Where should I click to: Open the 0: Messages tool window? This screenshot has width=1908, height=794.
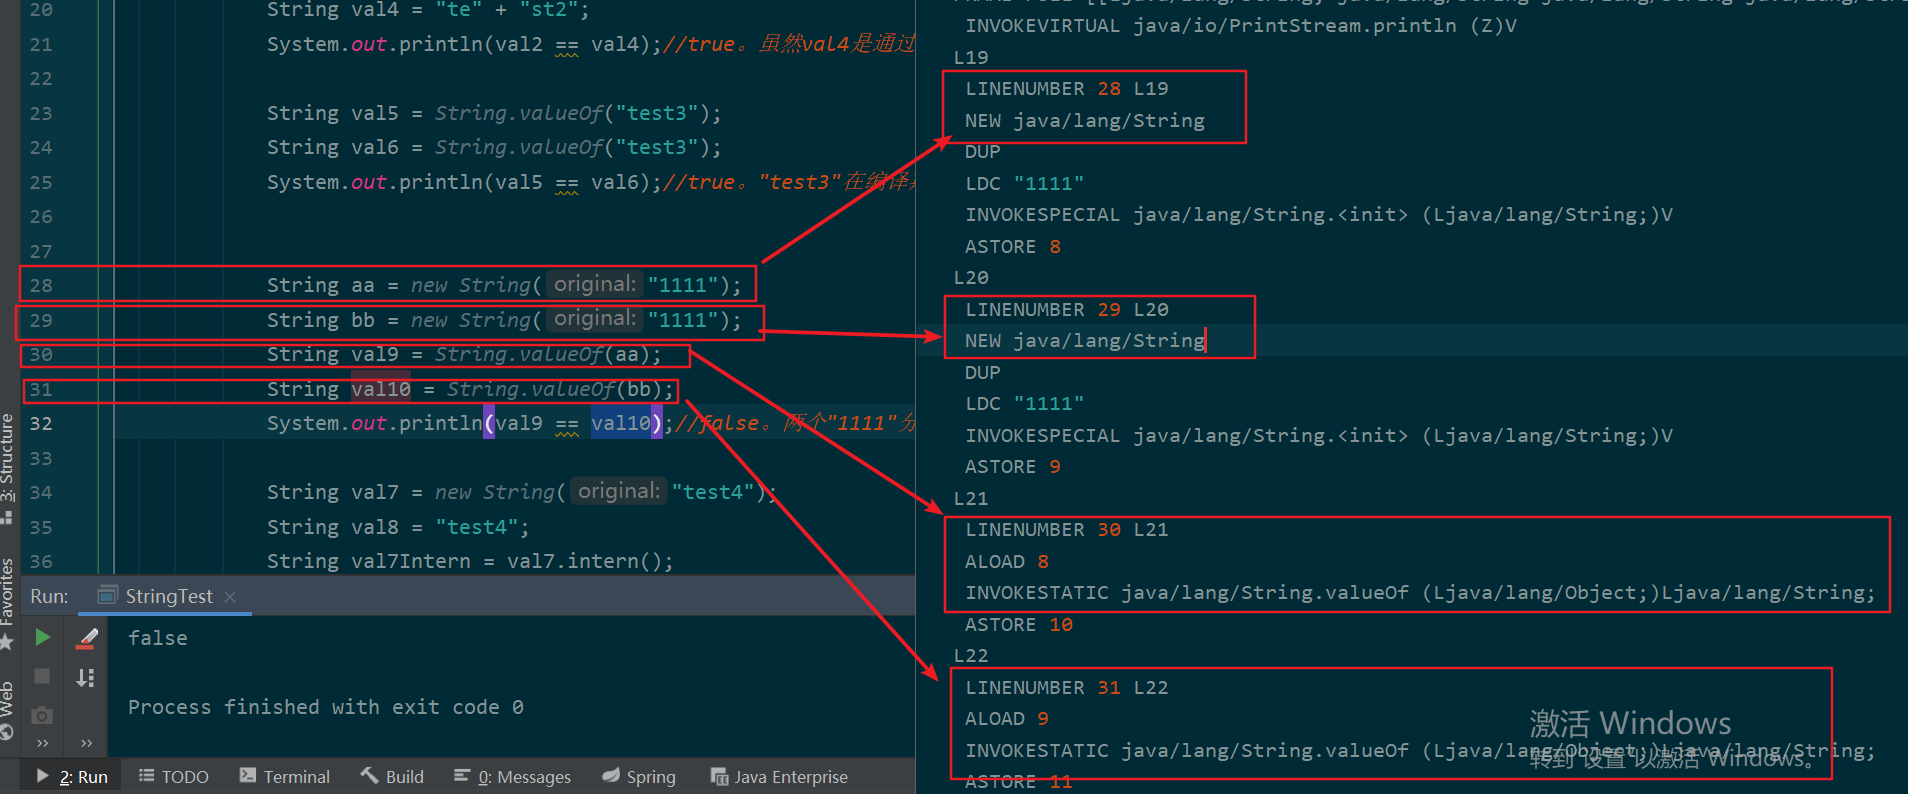point(512,777)
